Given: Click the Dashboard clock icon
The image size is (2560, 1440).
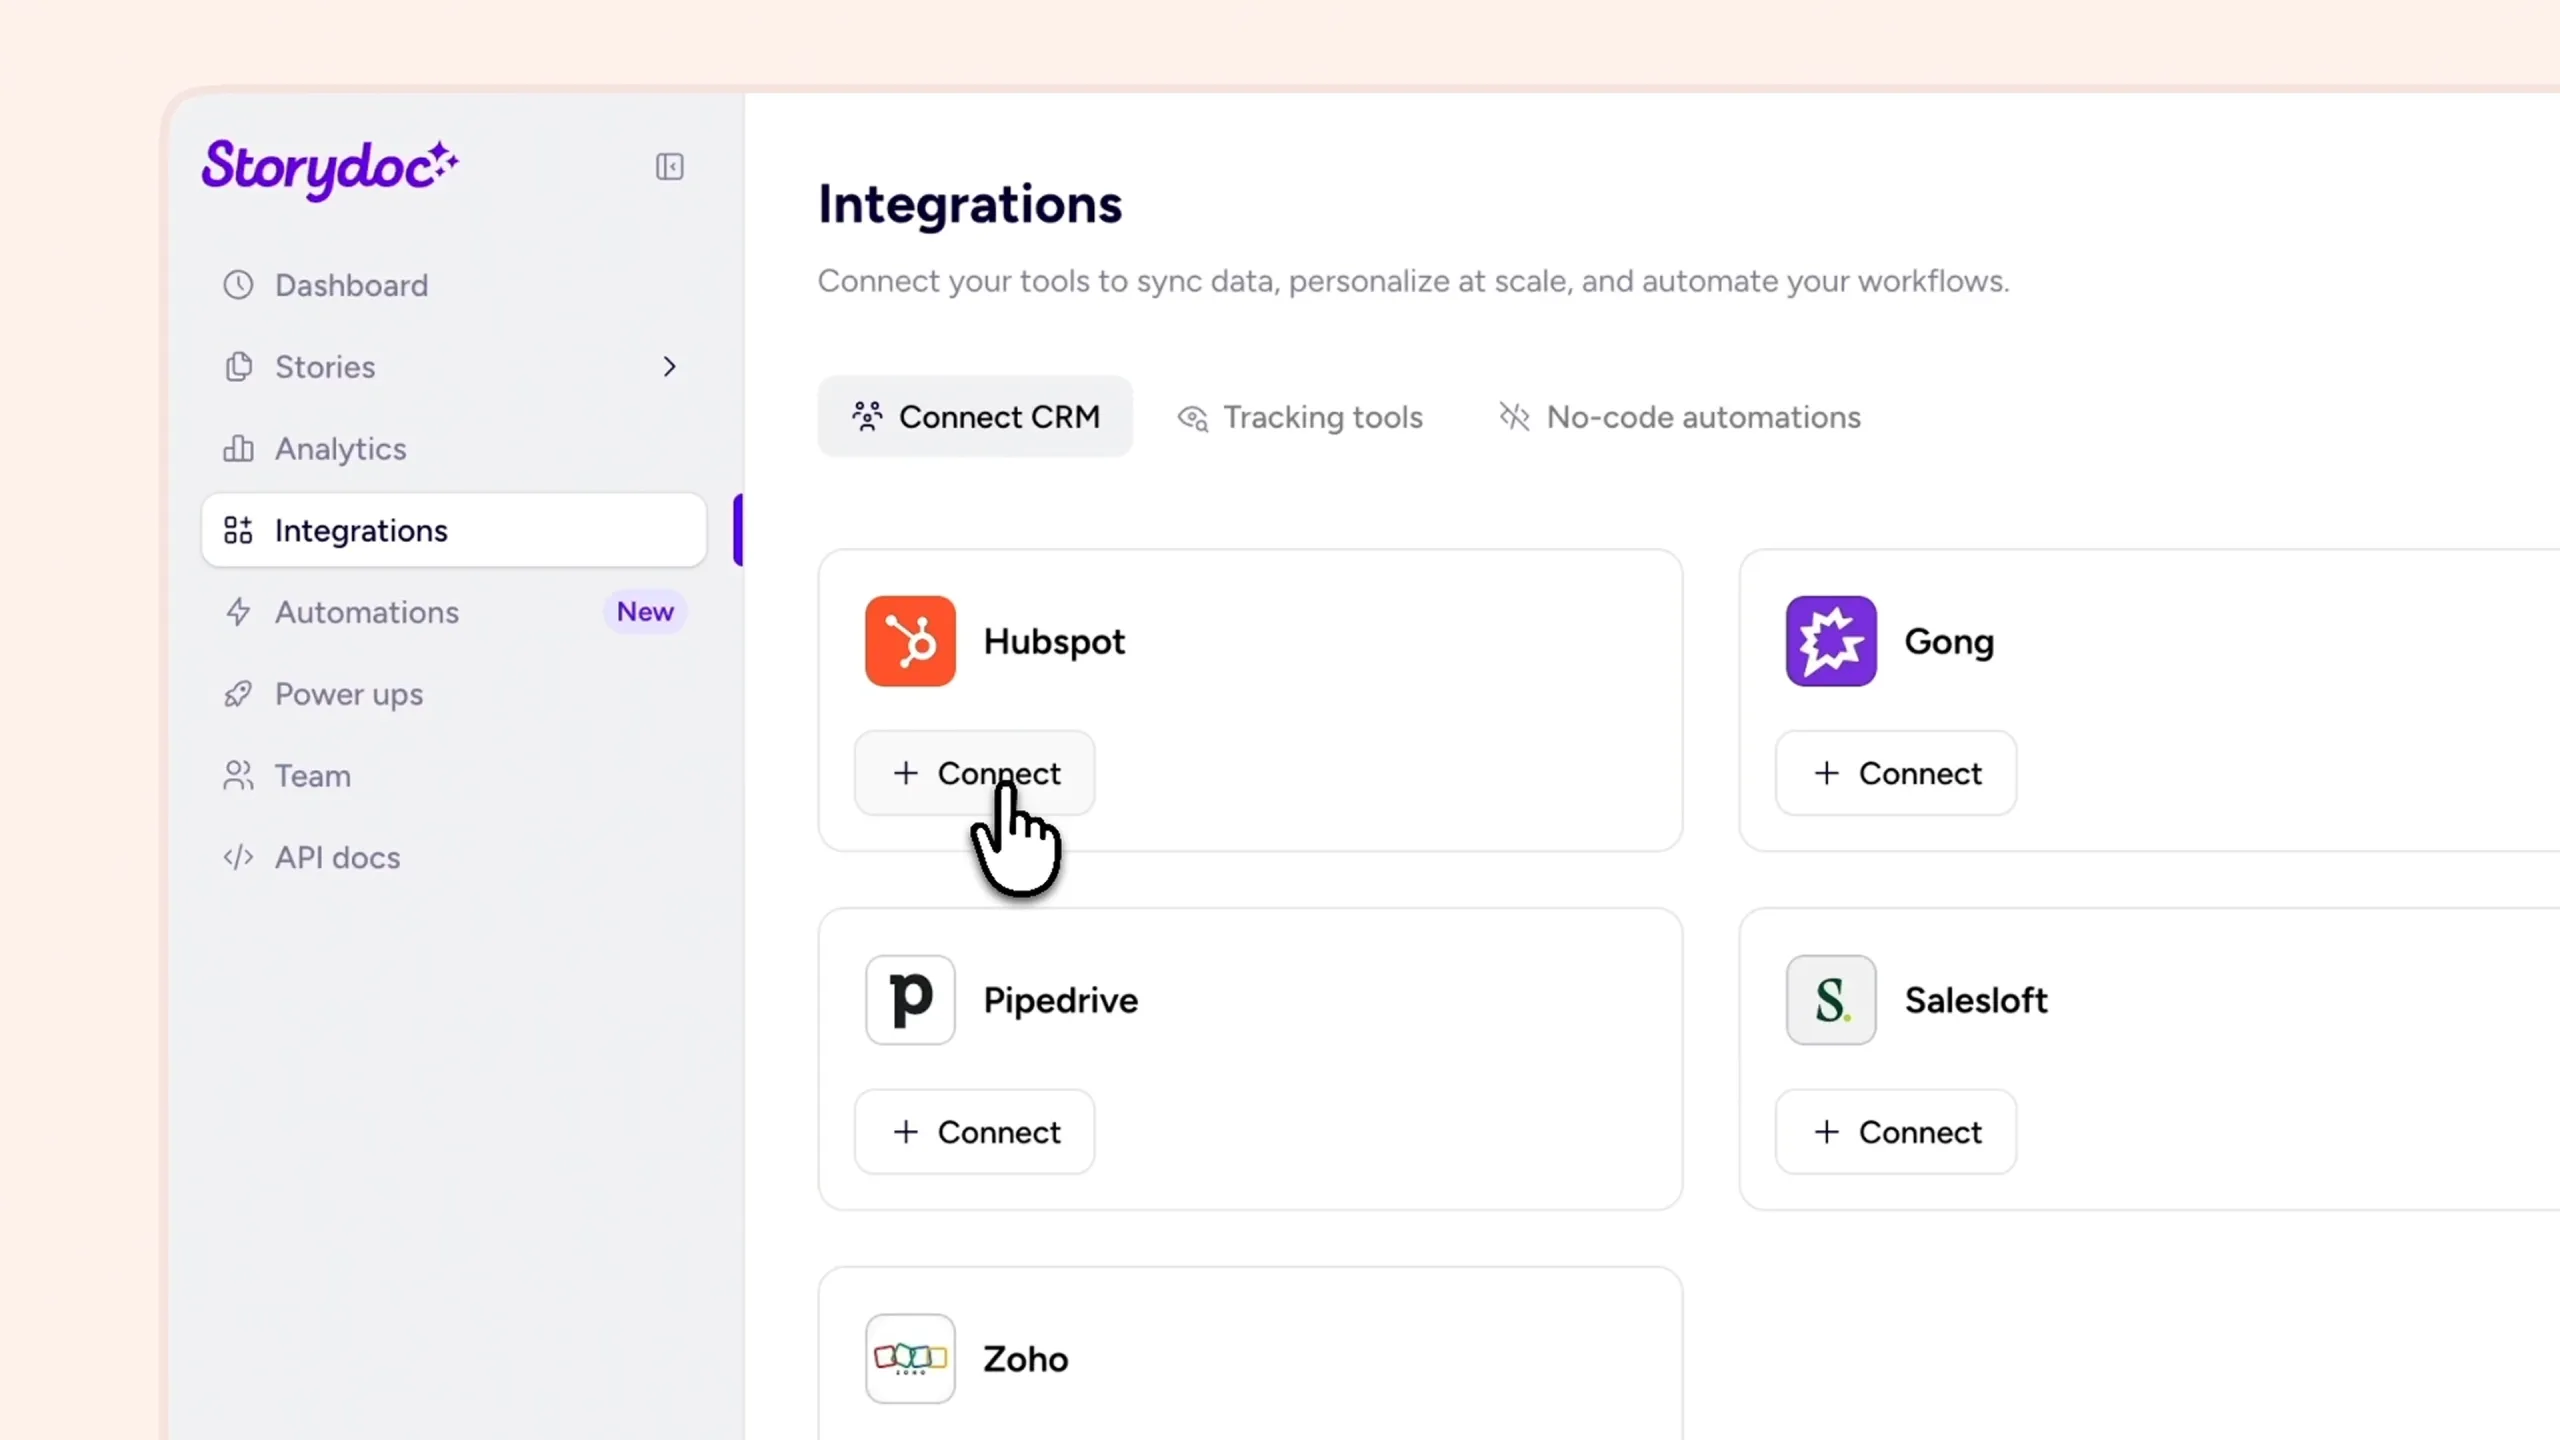Looking at the screenshot, I should [x=238, y=285].
